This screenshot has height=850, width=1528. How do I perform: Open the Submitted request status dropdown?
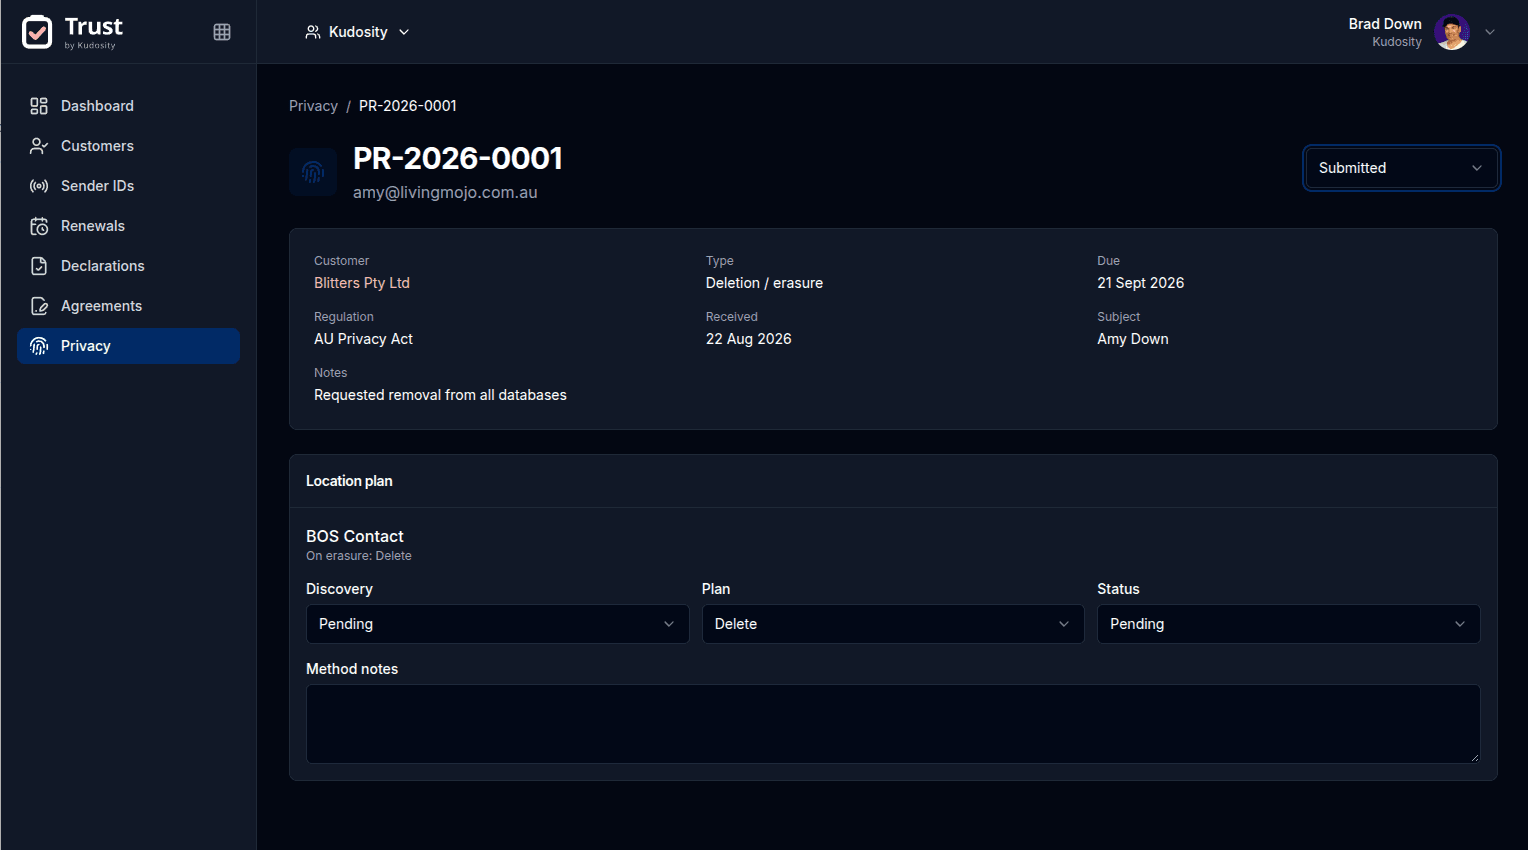pyautogui.click(x=1401, y=168)
